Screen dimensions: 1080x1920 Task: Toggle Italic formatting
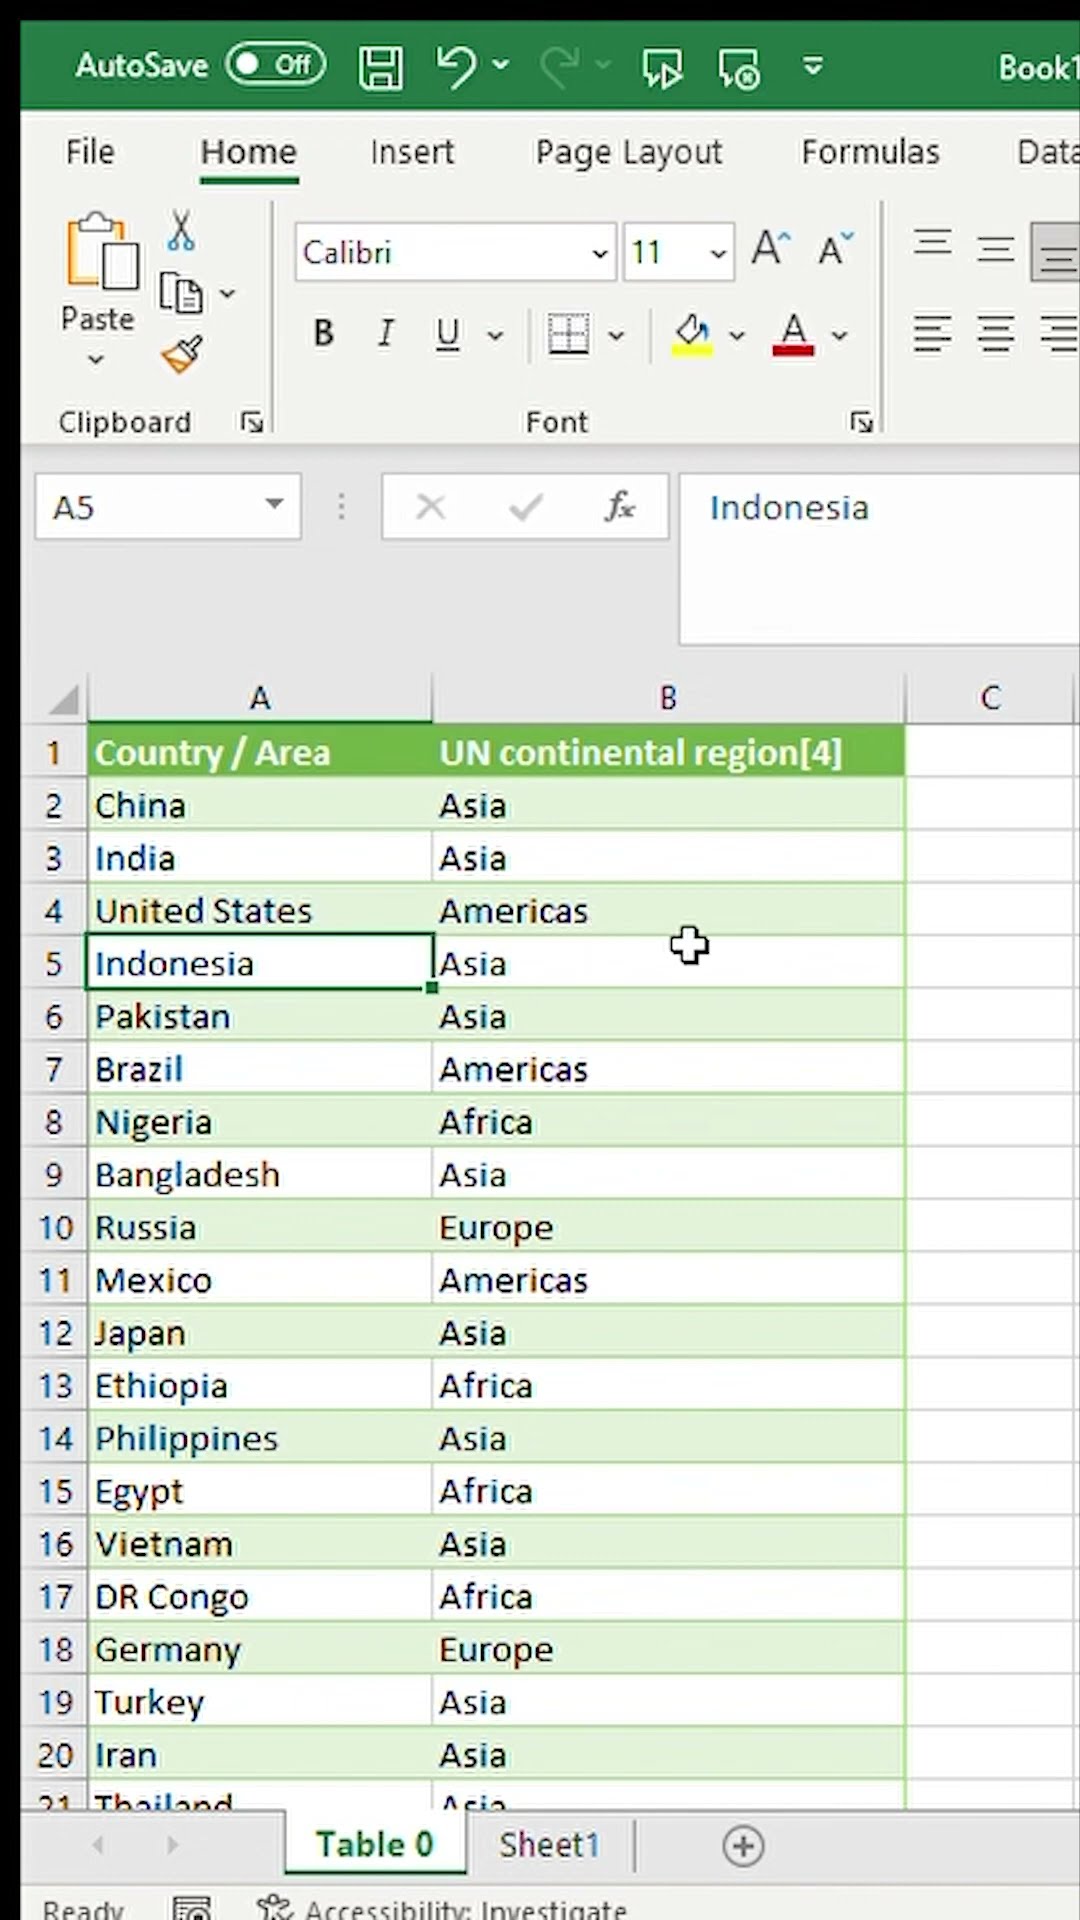click(x=386, y=333)
